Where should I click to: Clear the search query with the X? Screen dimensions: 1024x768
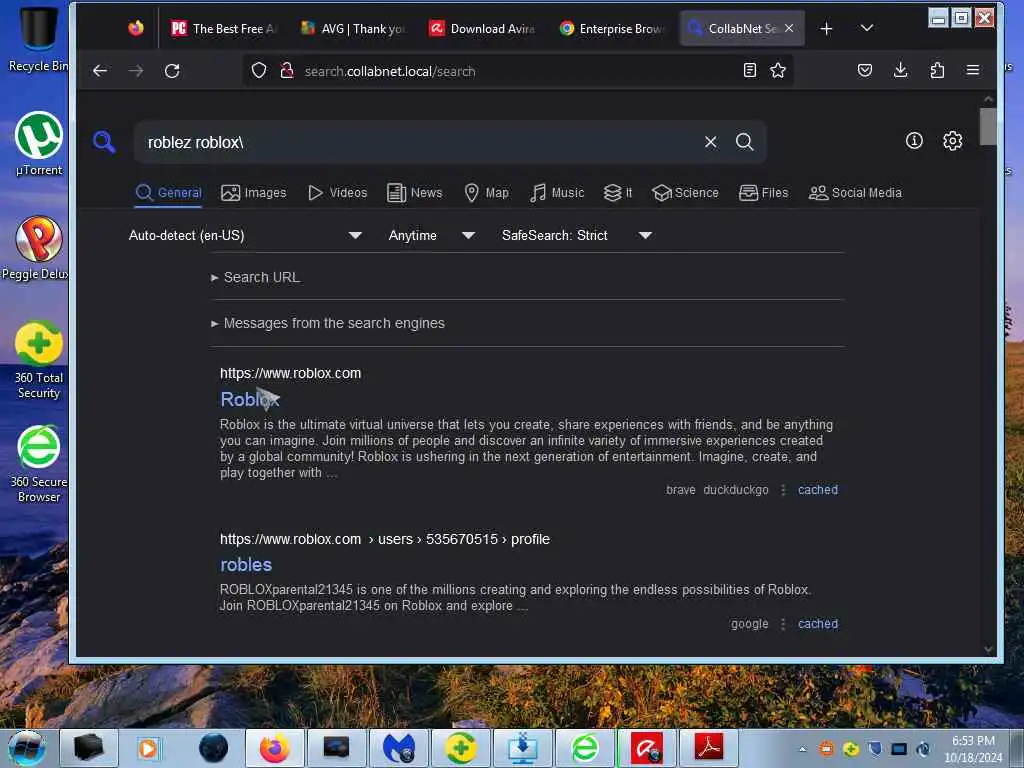(711, 142)
